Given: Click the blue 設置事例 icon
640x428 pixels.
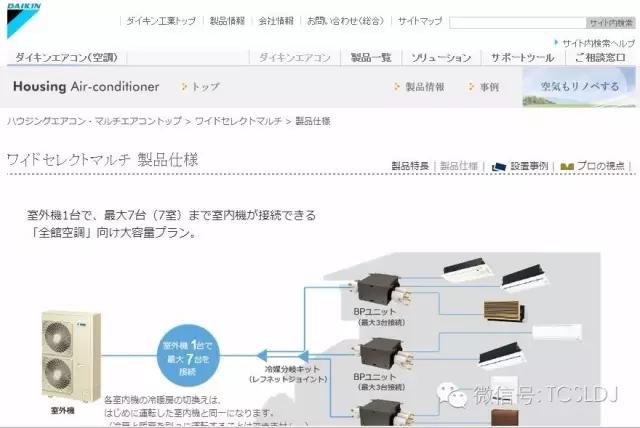Looking at the screenshot, I should (x=499, y=166).
